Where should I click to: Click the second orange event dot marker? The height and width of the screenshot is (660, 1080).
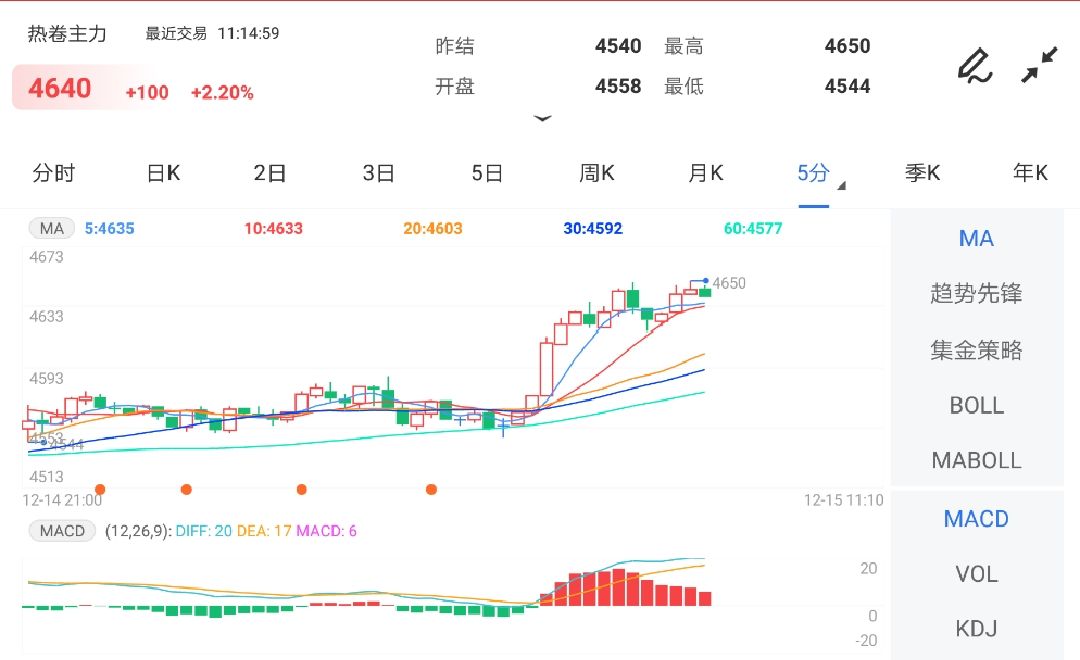186,489
